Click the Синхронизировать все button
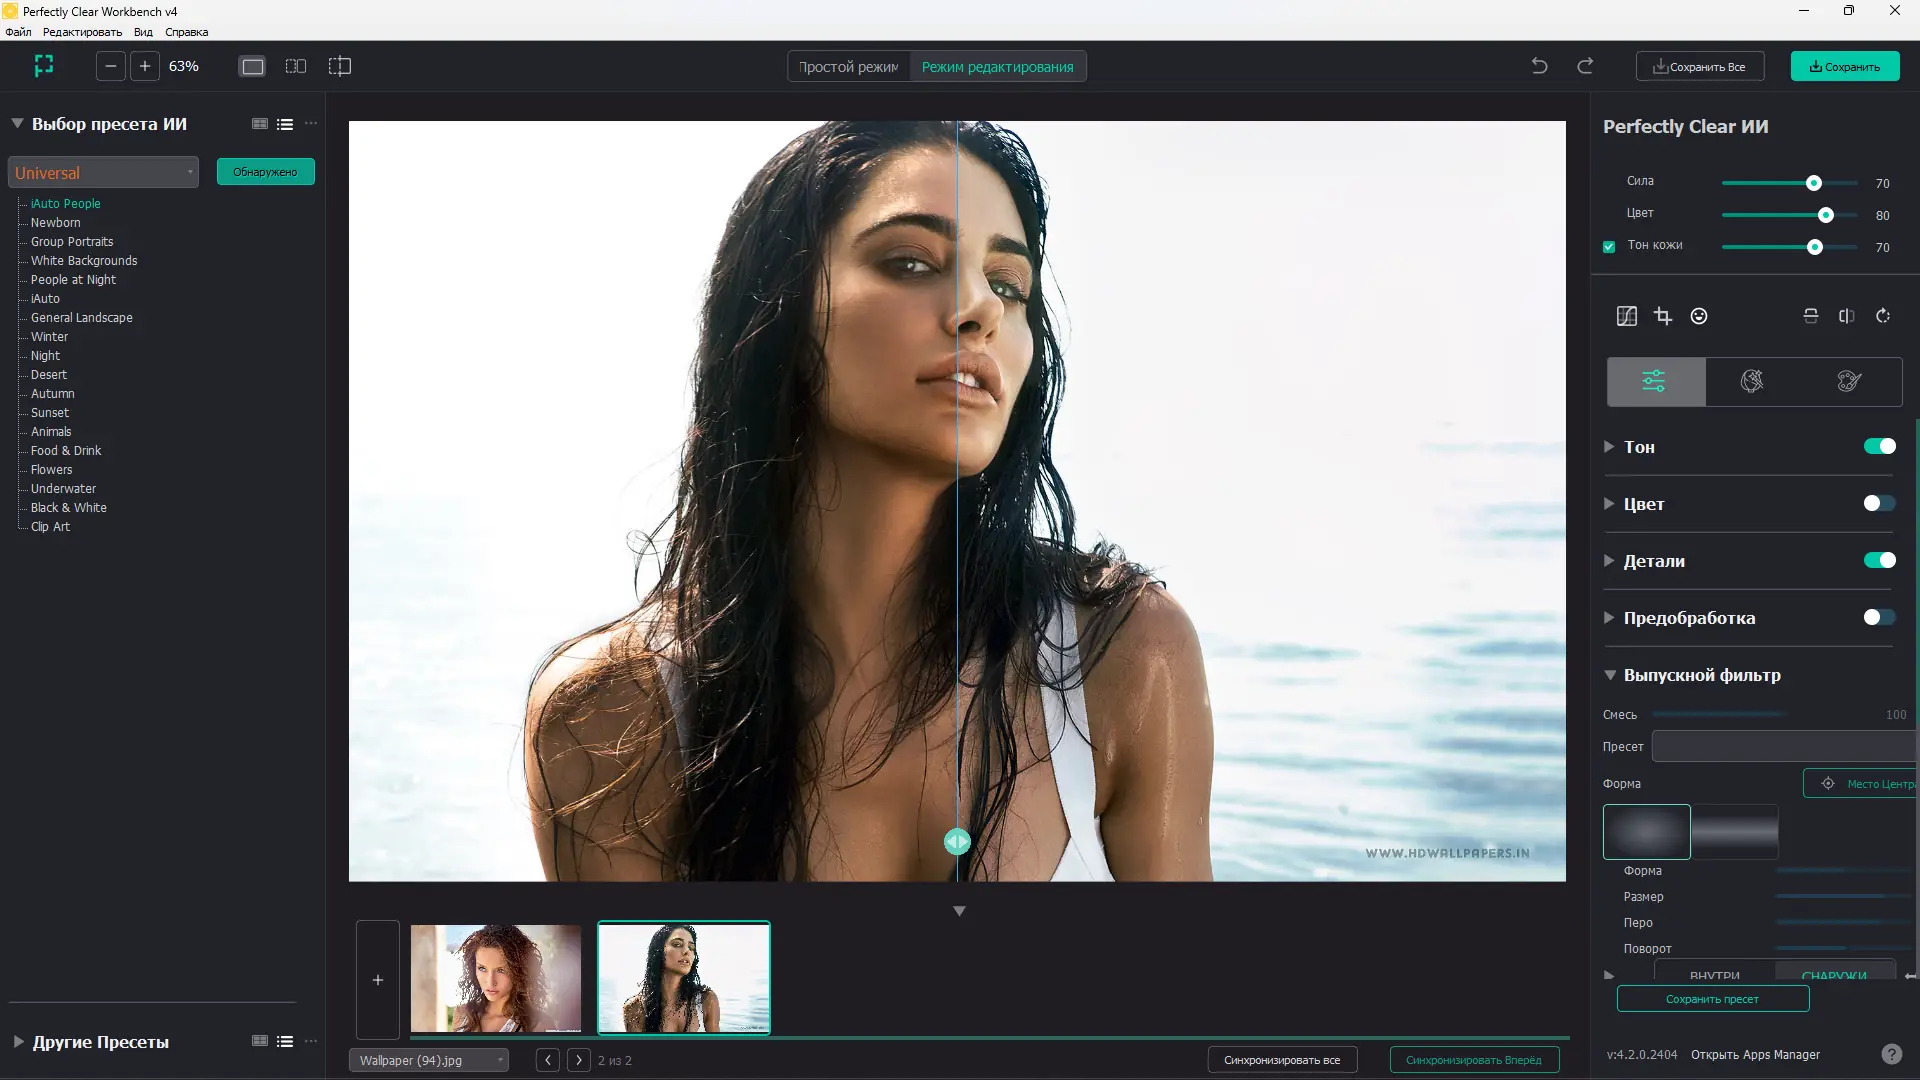This screenshot has height=1080, width=1920. click(1281, 1060)
